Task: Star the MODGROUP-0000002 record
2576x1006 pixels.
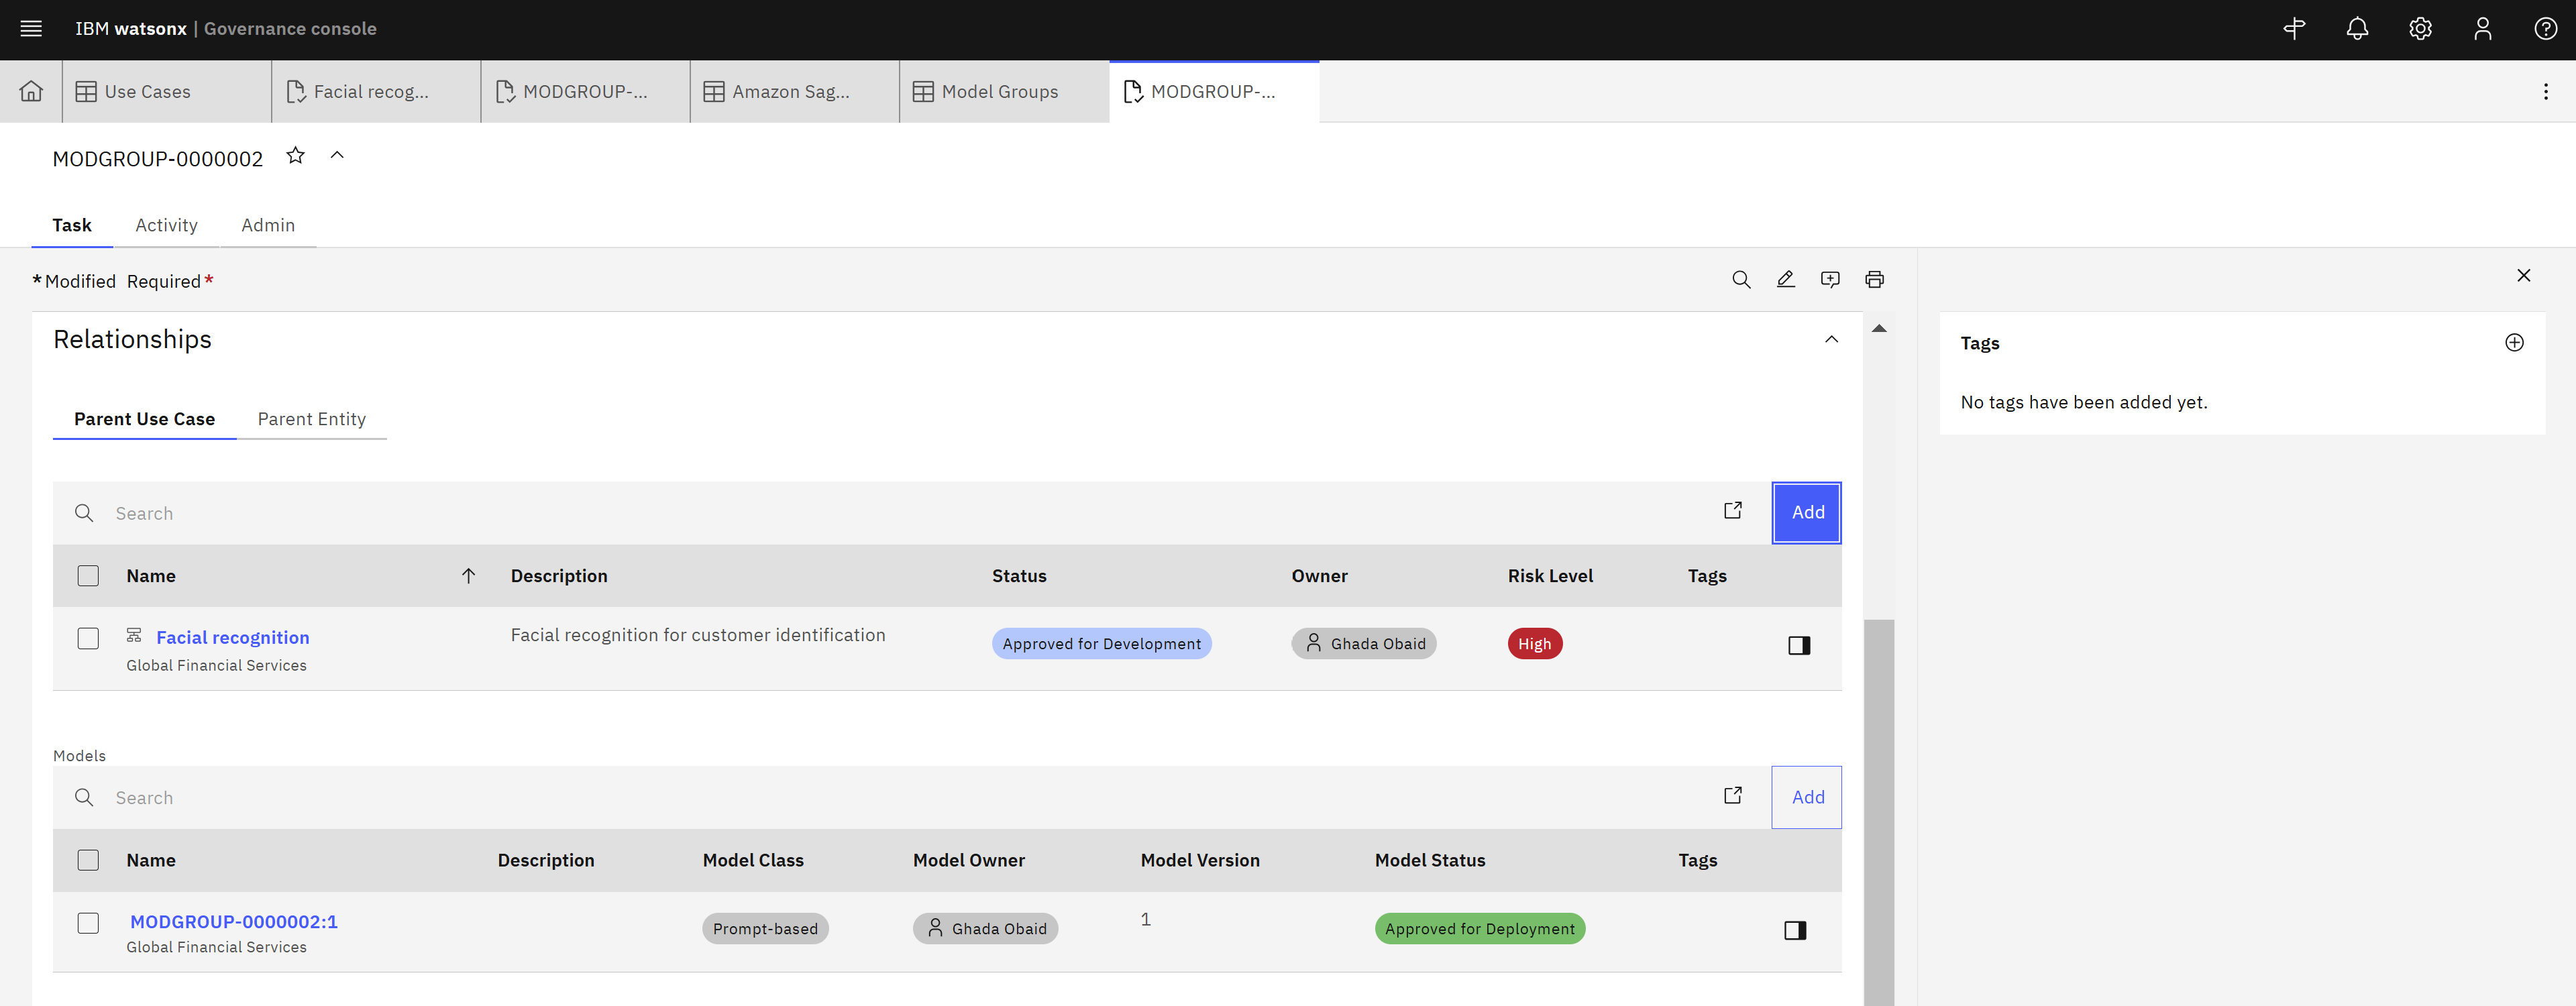Action: click(295, 155)
